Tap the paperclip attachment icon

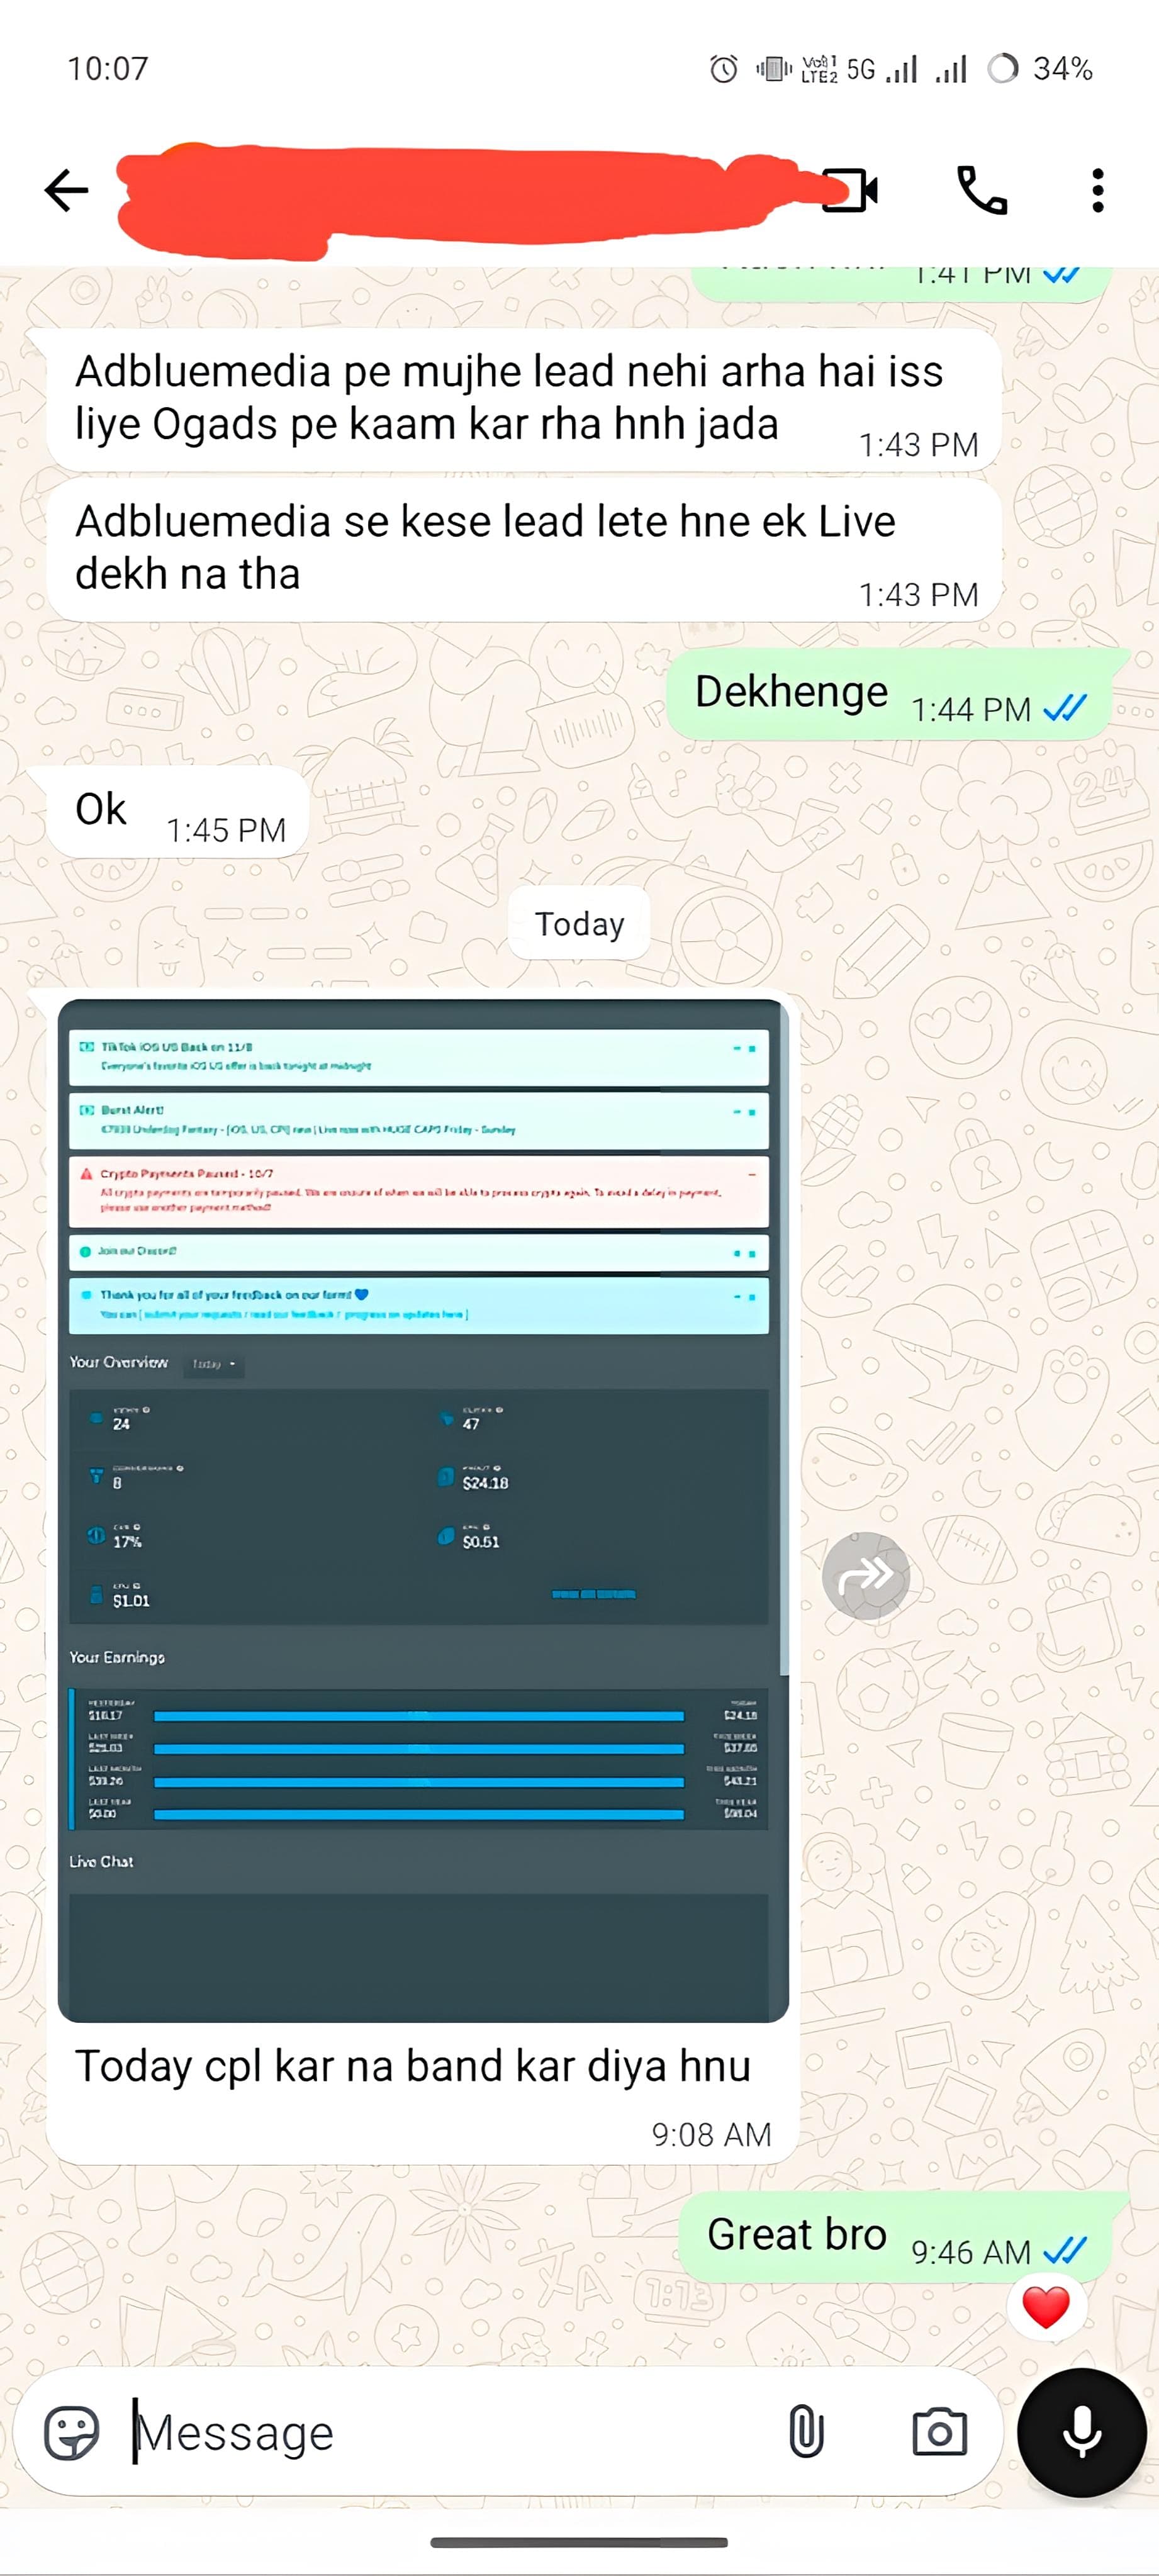click(805, 2431)
